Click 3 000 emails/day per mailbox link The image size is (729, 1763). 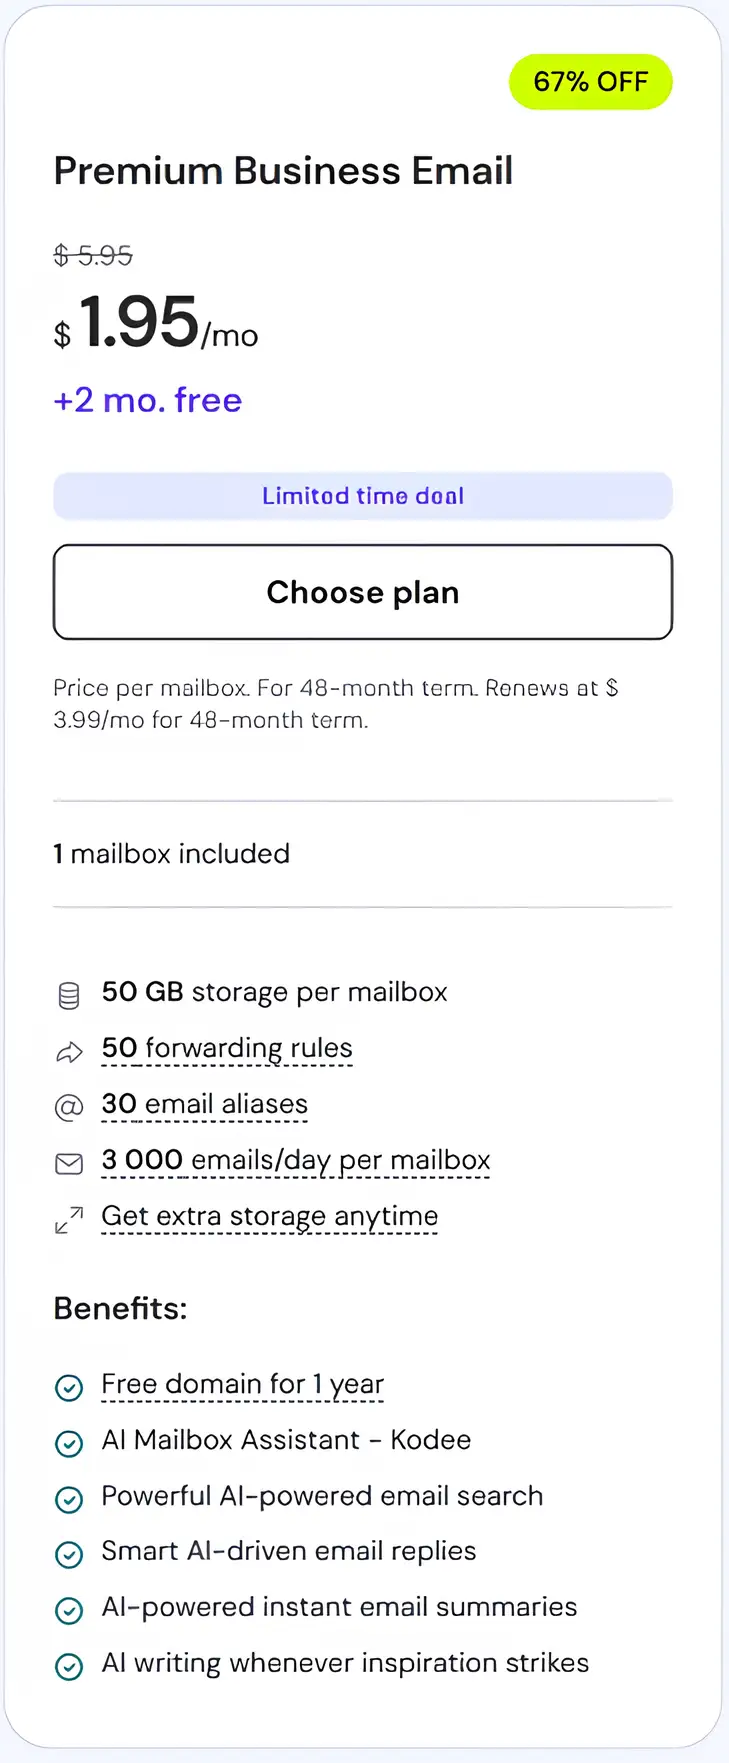click(x=296, y=1160)
